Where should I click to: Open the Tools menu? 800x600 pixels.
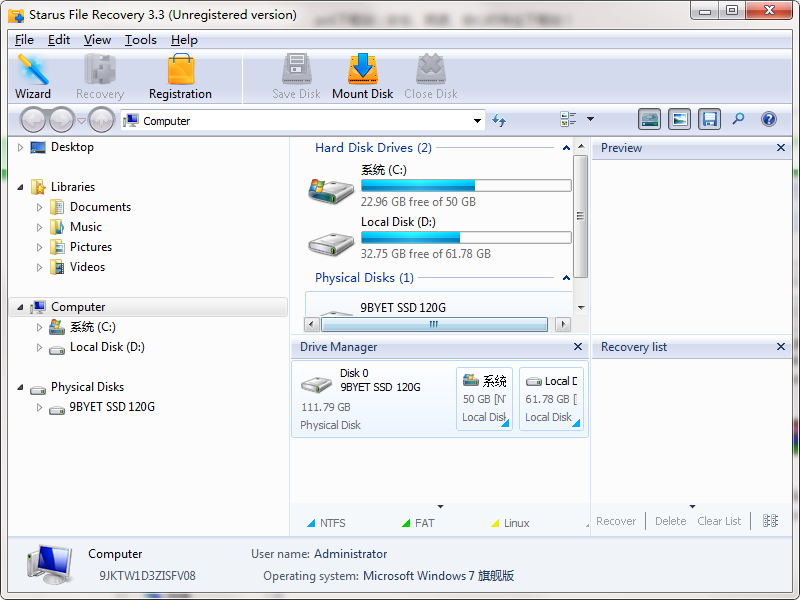[140, 40]
